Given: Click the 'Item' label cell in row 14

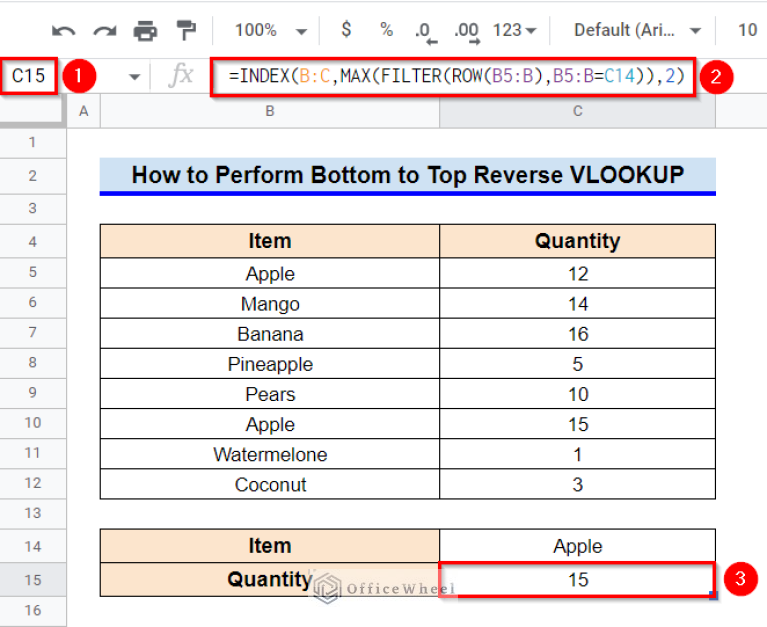Looking at the screenshot, I should 270,546.
